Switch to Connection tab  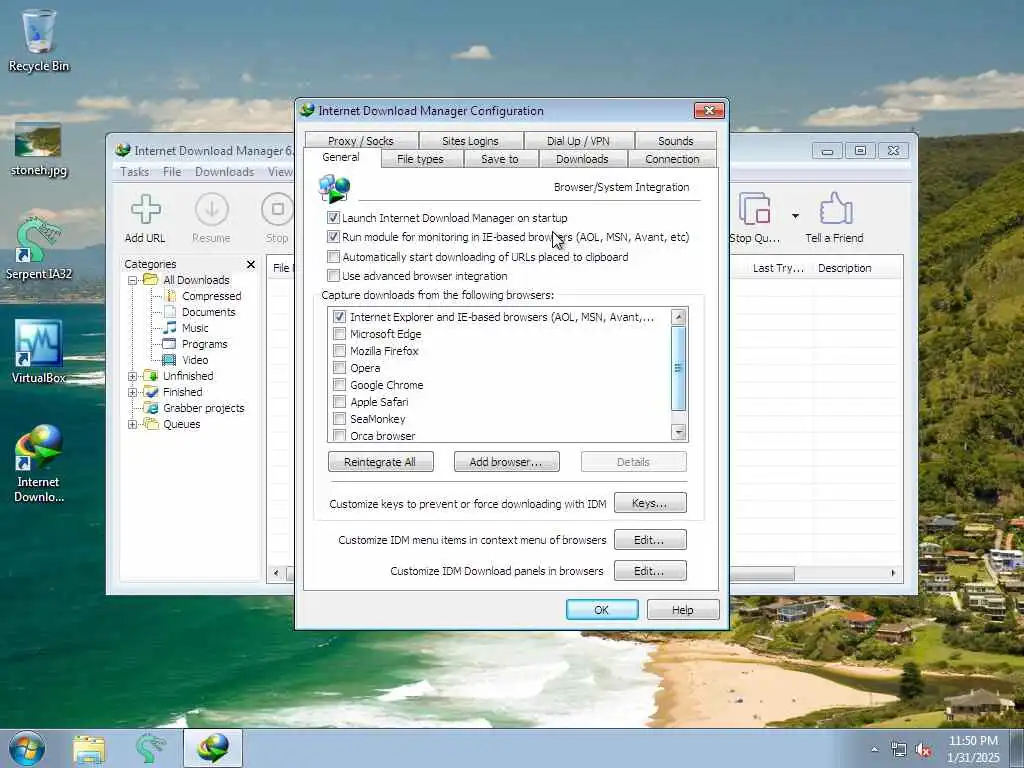(x=672, y=159)
